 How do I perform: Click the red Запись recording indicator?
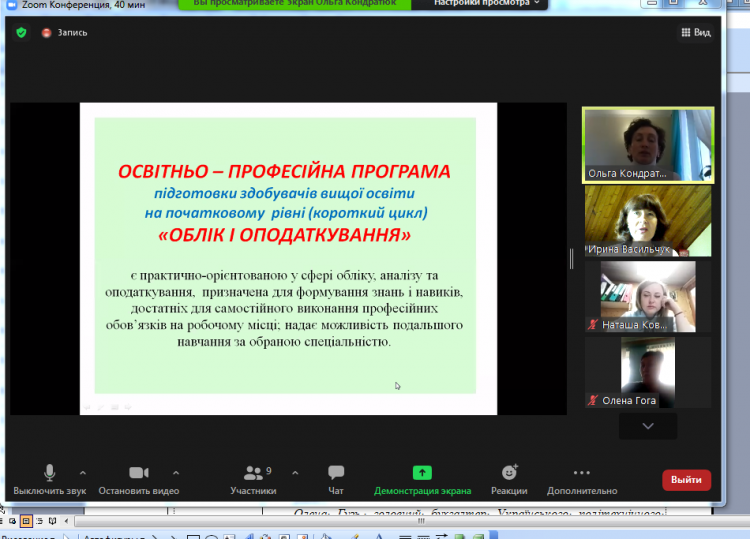click(46, 32)
